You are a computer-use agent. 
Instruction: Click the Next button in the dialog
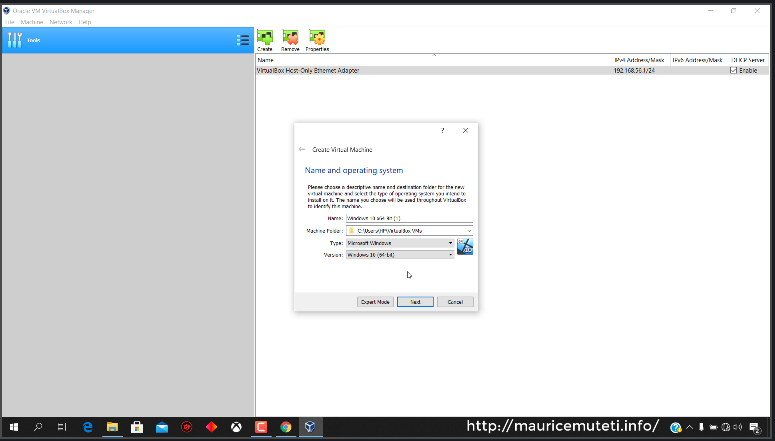pos(415,302)
